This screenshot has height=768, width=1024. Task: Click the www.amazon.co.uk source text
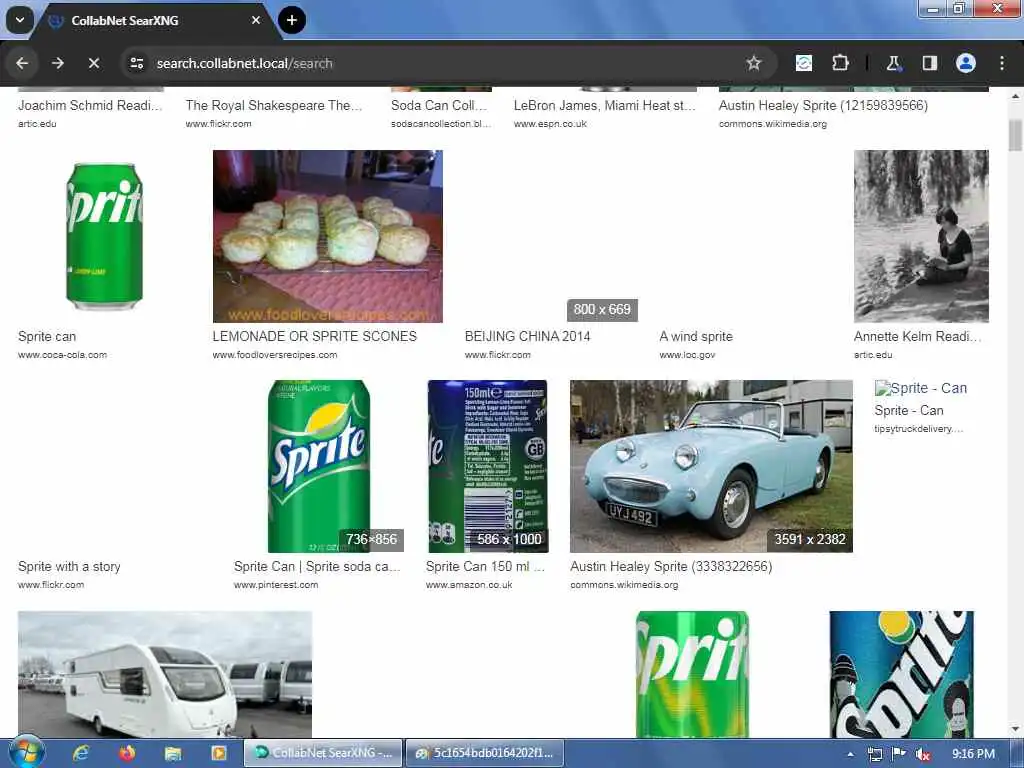469,584
